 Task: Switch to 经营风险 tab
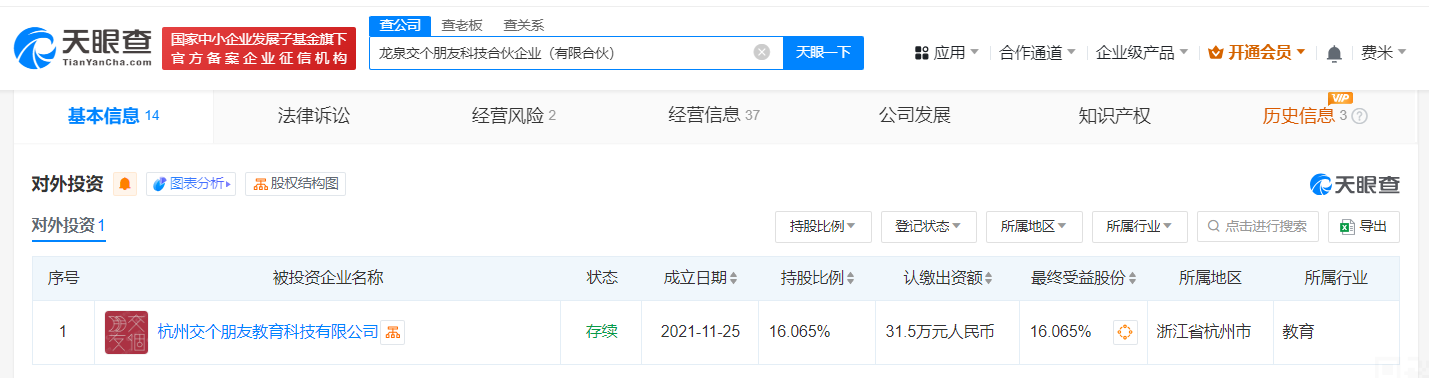tap(514, 116)
